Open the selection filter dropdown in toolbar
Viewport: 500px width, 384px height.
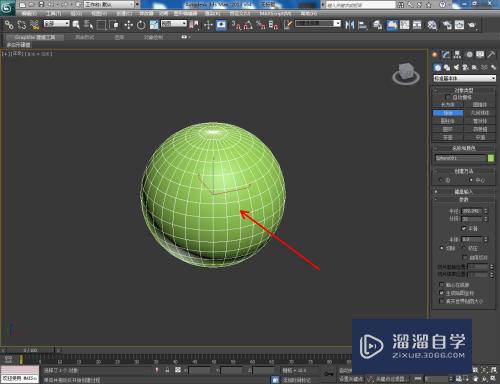click(x=57, y=24)
